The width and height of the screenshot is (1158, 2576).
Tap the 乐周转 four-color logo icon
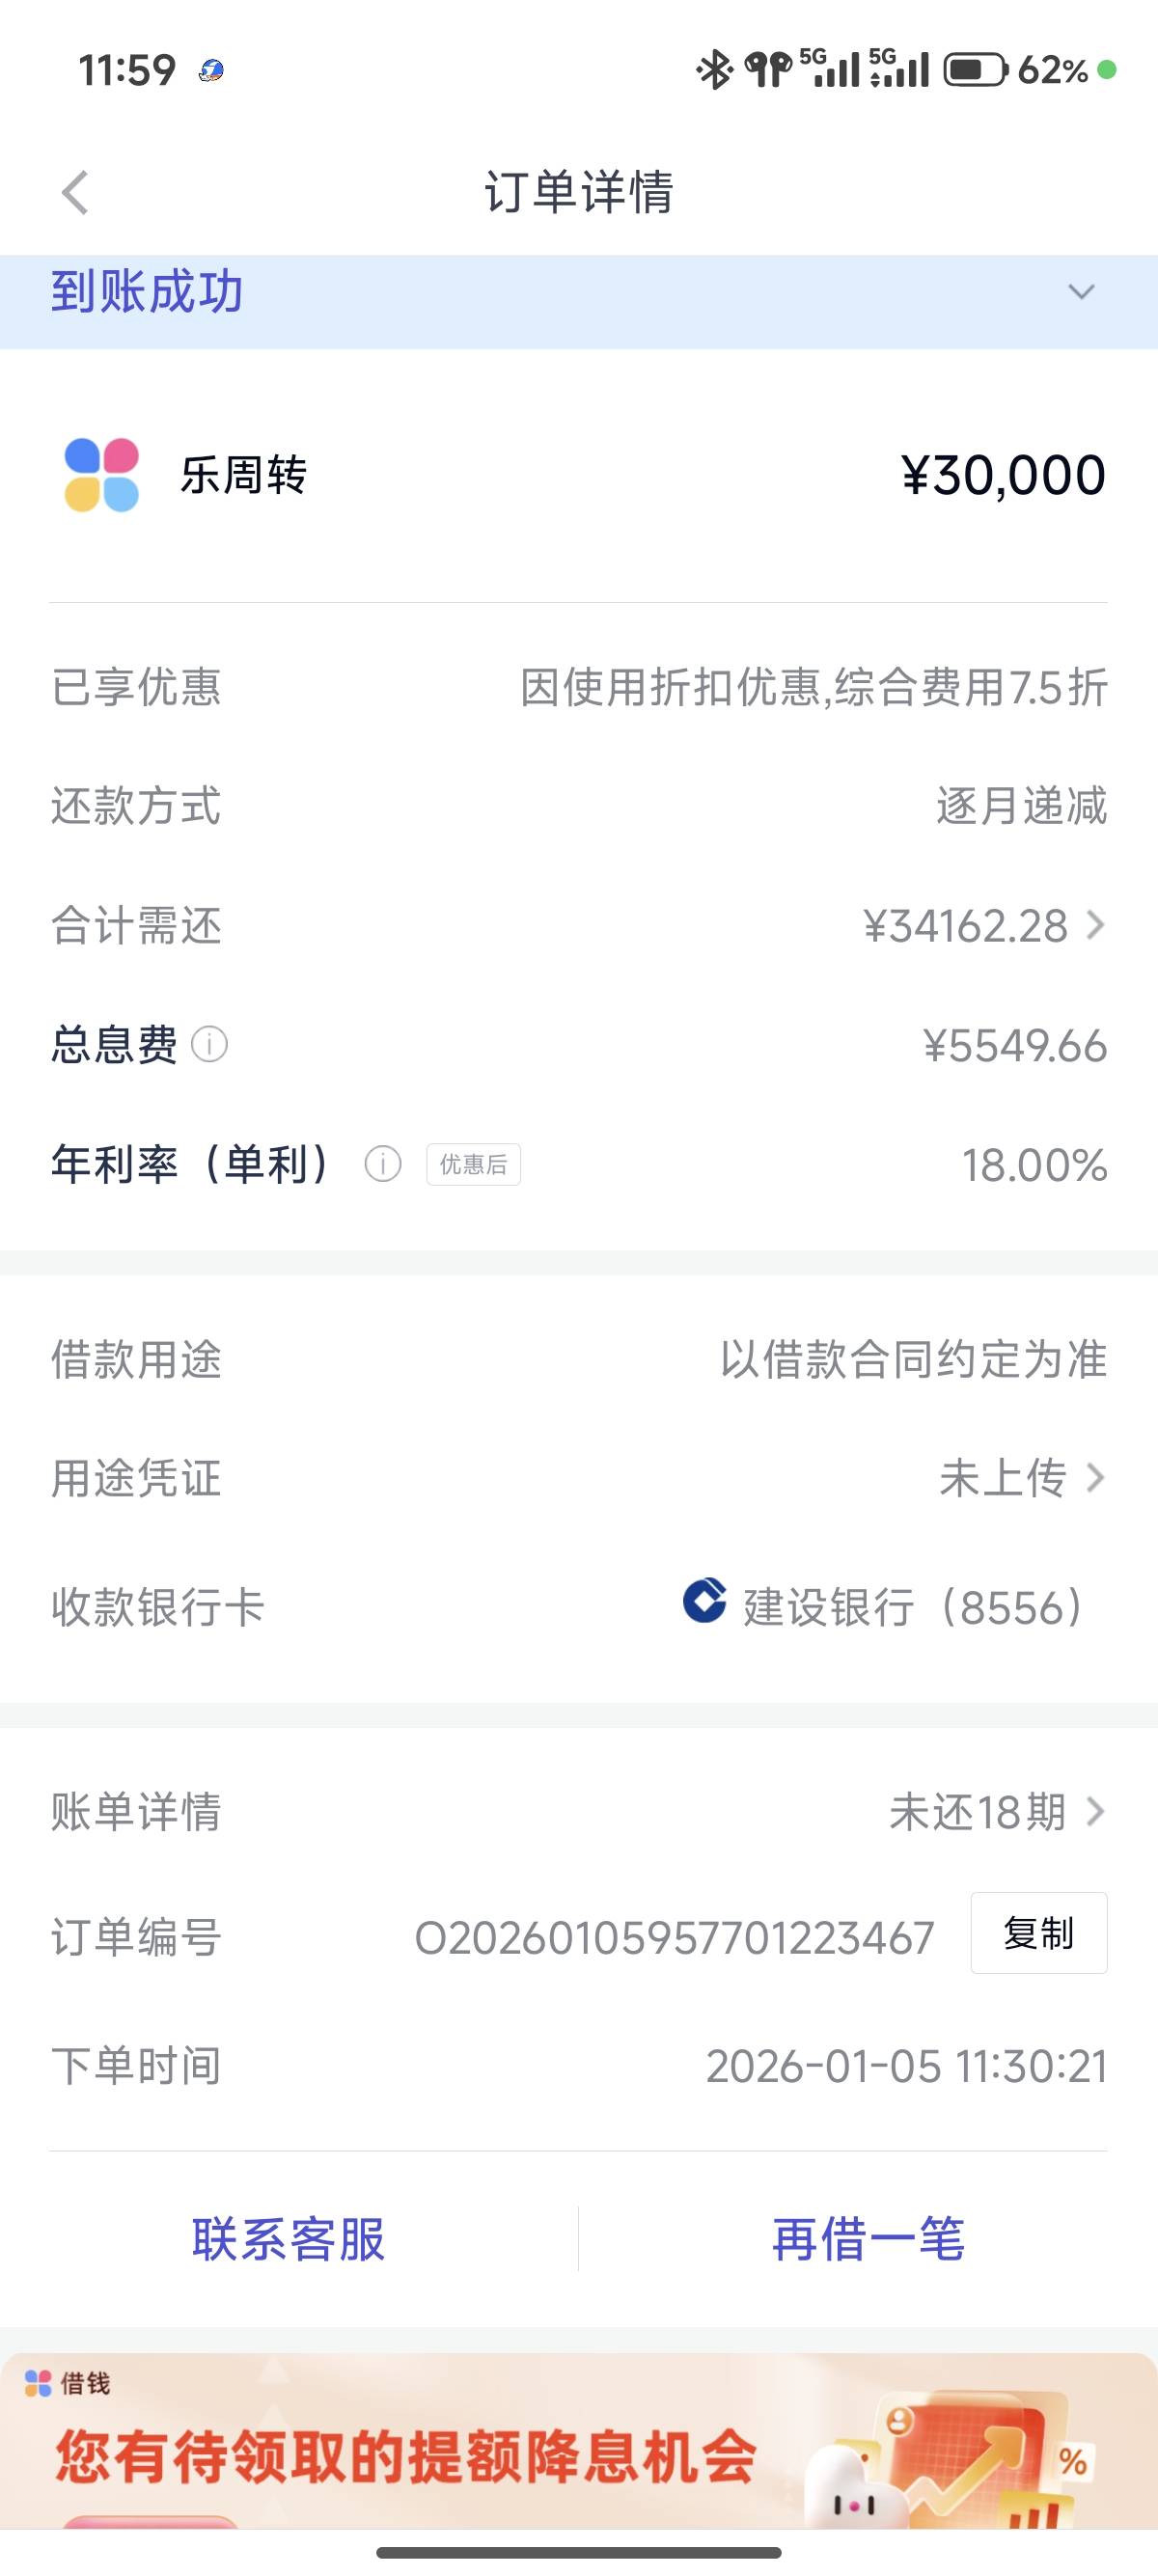101,475
